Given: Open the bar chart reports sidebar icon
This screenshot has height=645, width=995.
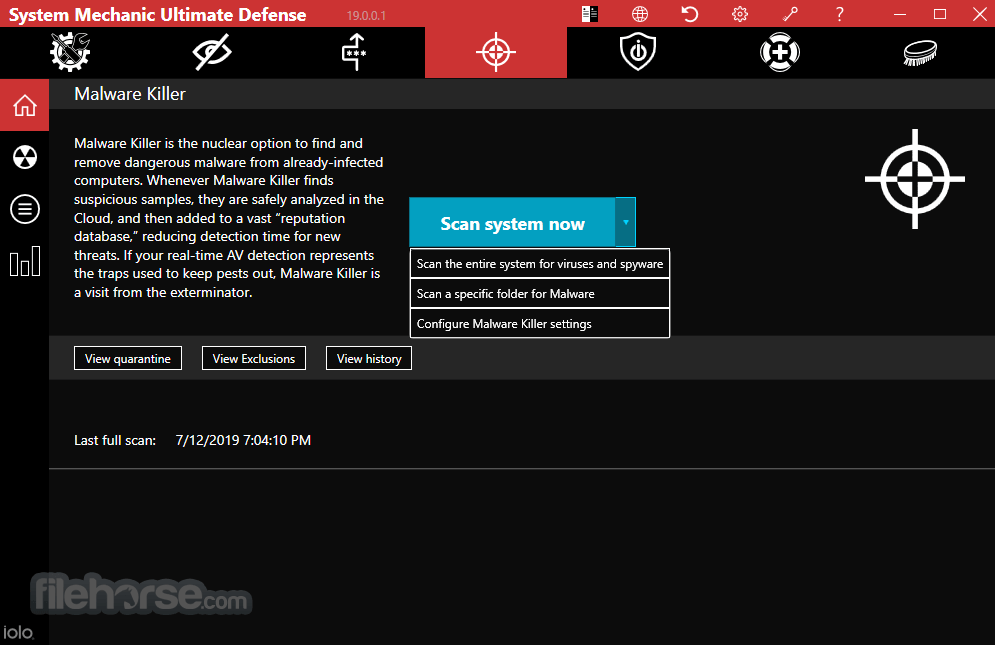Looking at the screenshot, I should pos(25,261).
